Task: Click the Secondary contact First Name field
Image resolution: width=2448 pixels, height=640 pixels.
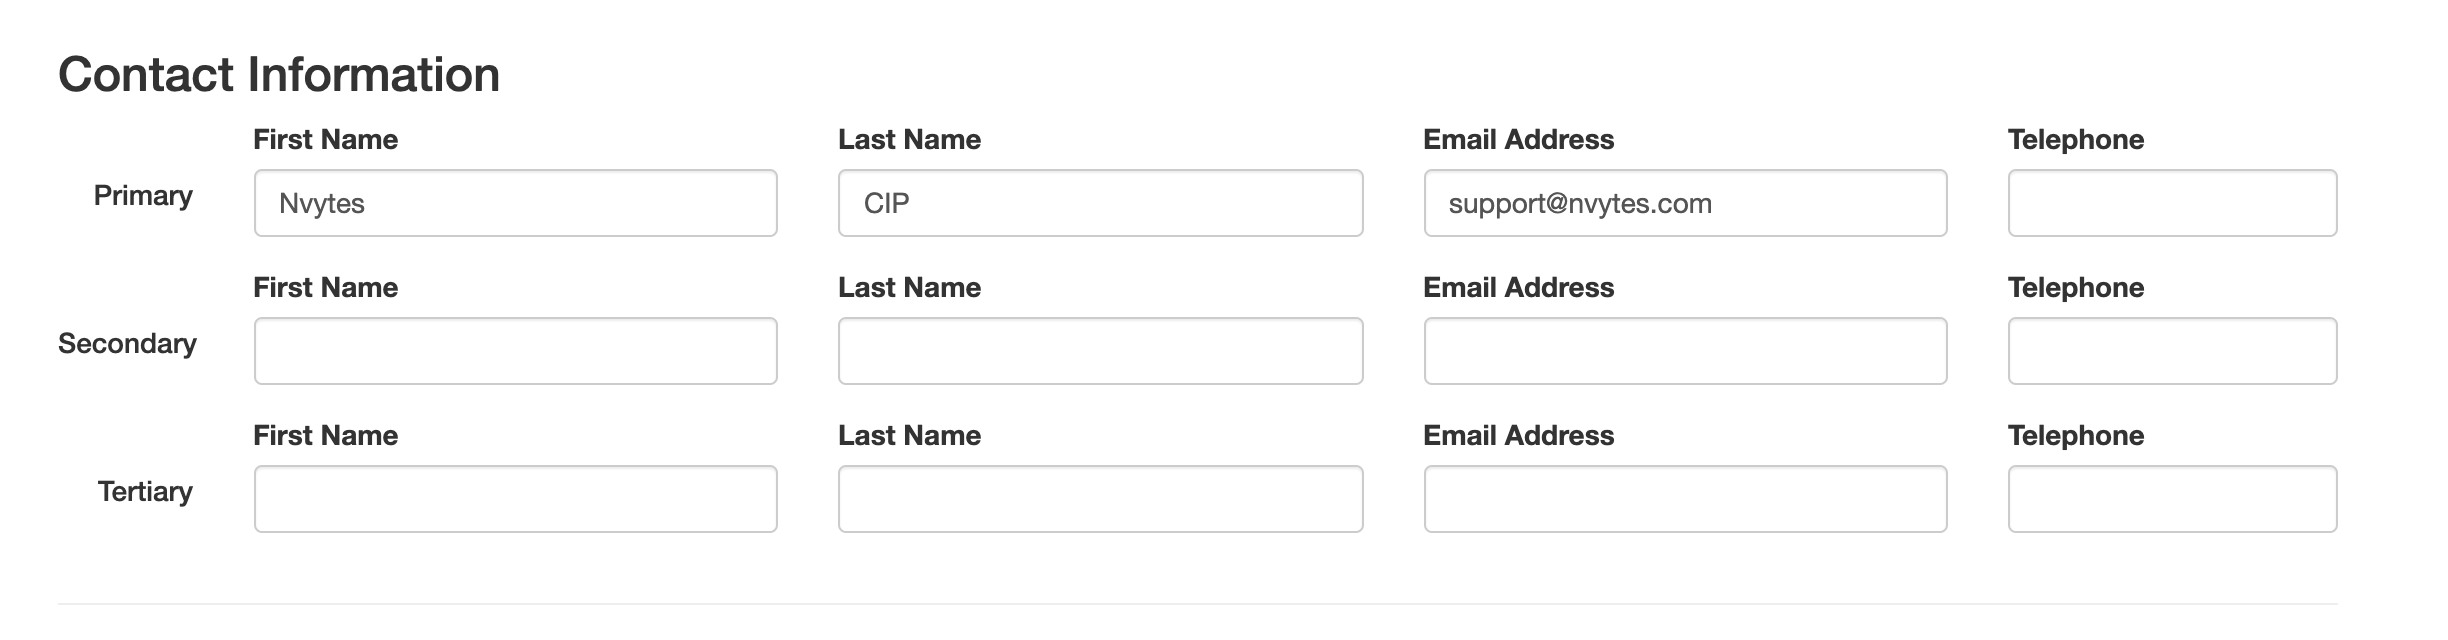Action: [515, 351]
